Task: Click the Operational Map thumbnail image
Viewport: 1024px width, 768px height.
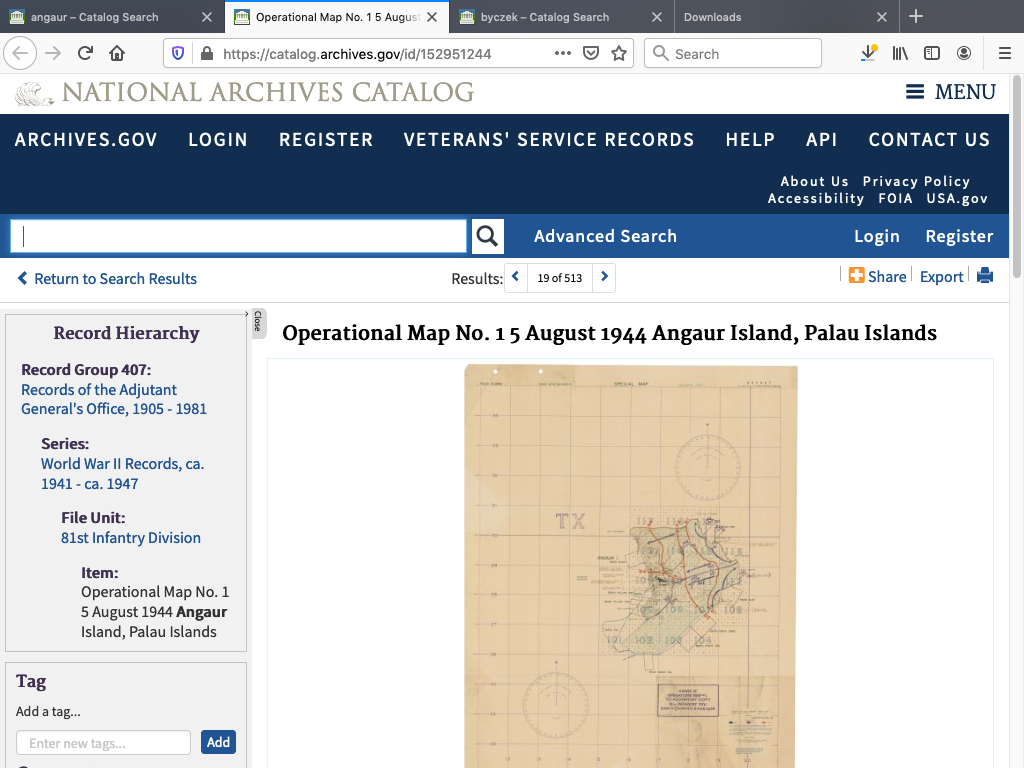Action: point(630,565)
